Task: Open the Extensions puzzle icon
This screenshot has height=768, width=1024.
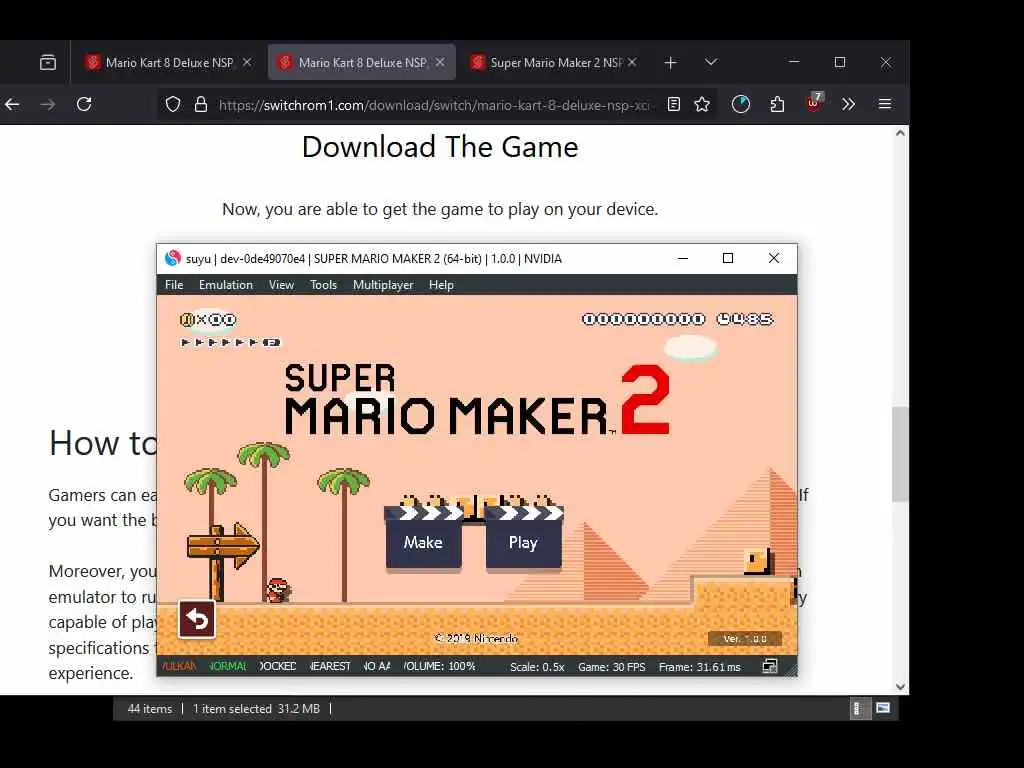Action: (777, 104)
